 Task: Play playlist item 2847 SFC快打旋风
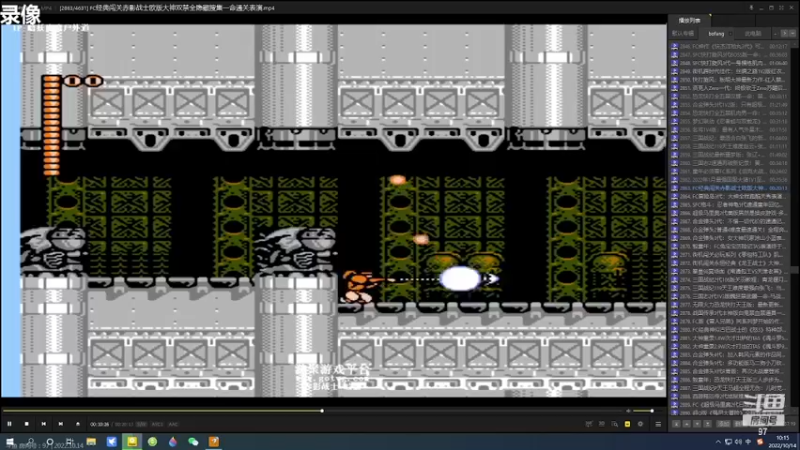point(730,55)
